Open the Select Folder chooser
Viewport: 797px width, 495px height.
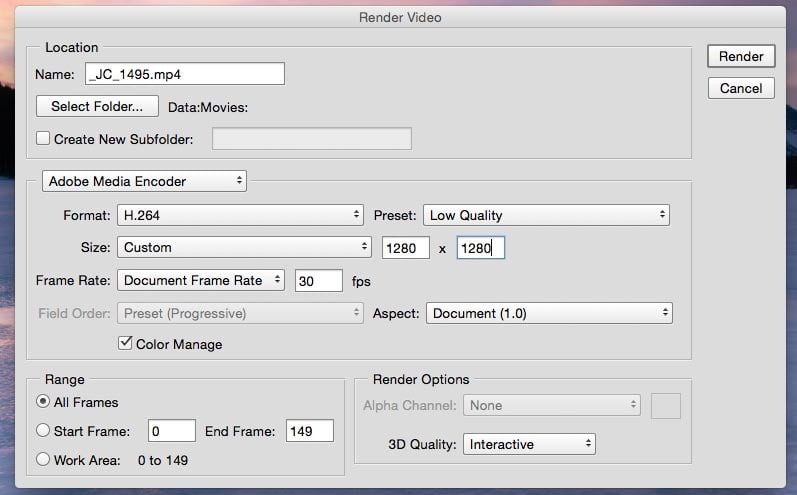point(97,106)
